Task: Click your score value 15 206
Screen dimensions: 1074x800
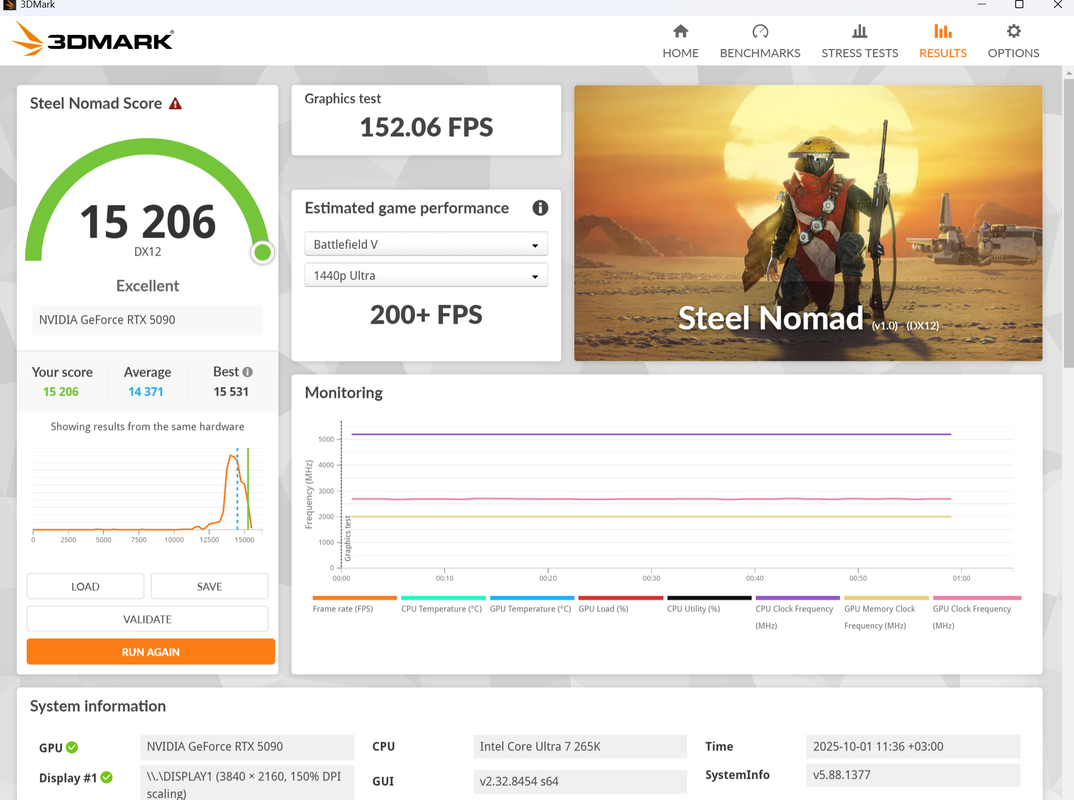Action: point(61,392)
